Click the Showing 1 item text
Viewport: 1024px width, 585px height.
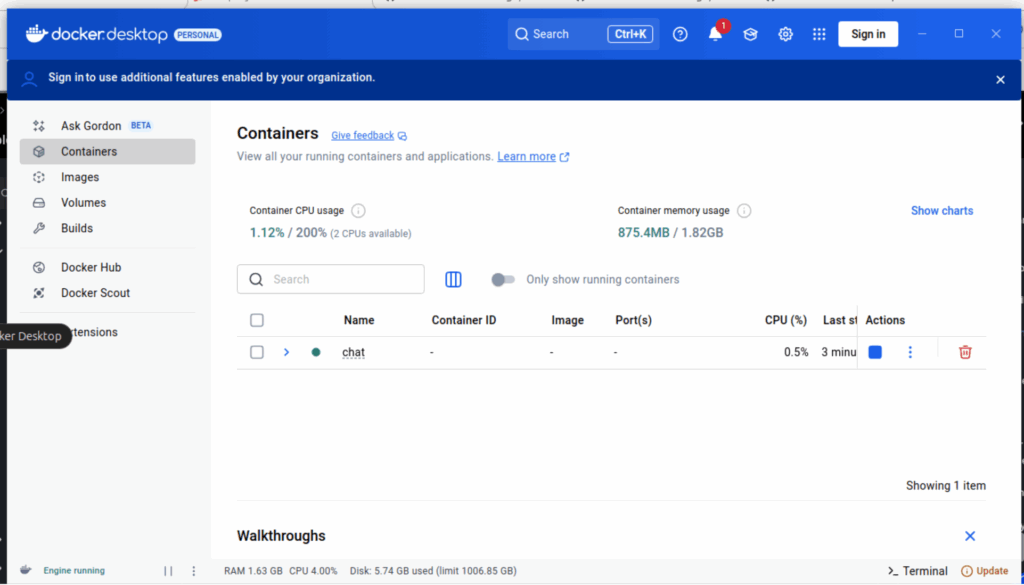[x=946, y=486]
